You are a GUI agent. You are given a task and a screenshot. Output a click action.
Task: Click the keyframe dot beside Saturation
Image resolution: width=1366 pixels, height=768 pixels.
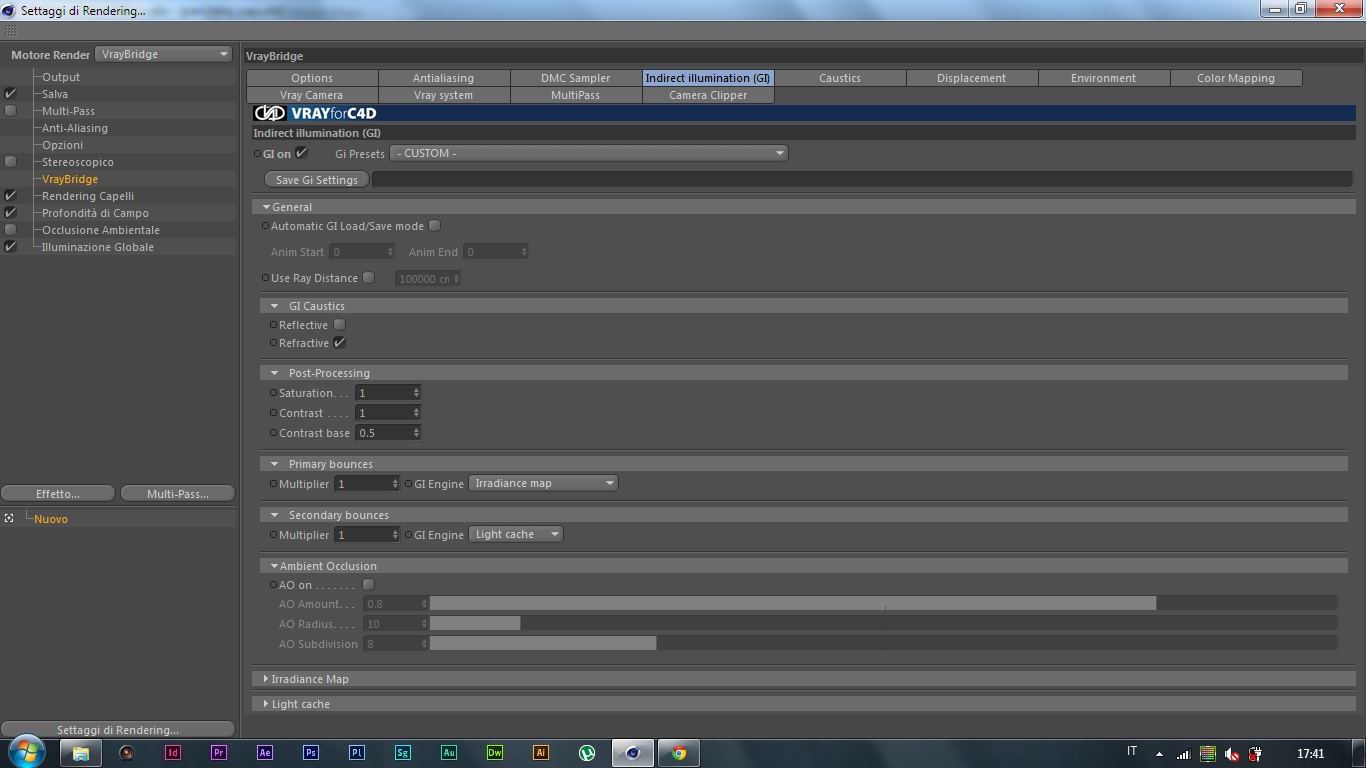click(x=273, y=393)
